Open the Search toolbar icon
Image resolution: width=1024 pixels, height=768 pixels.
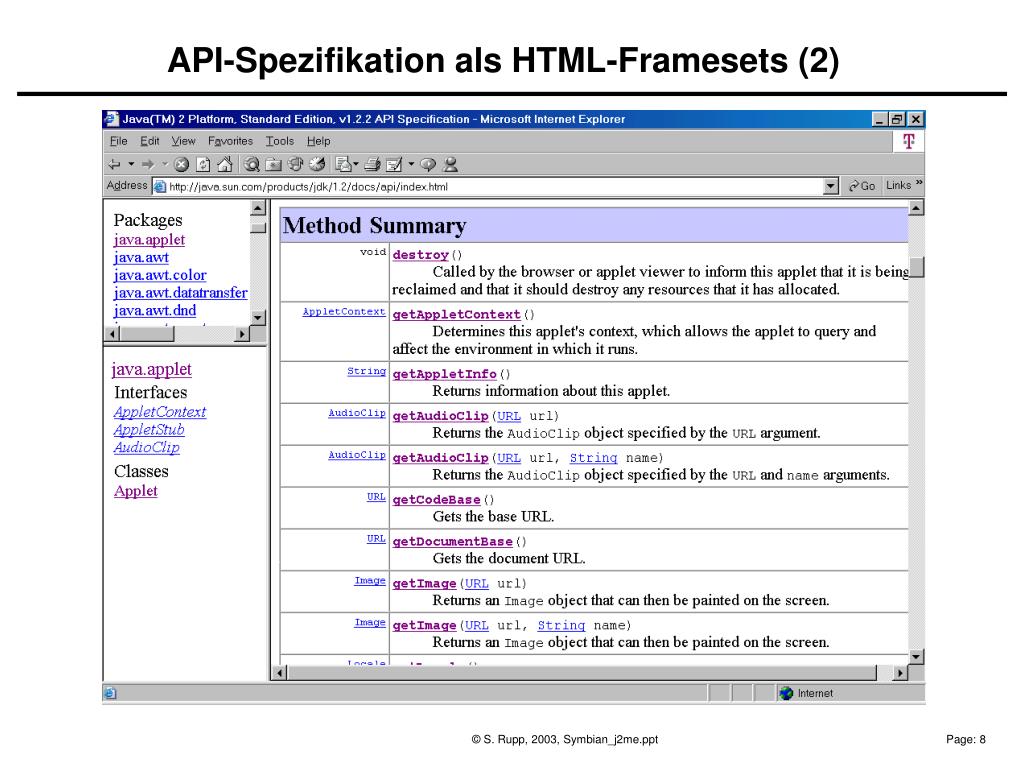[x=251, y=165]
